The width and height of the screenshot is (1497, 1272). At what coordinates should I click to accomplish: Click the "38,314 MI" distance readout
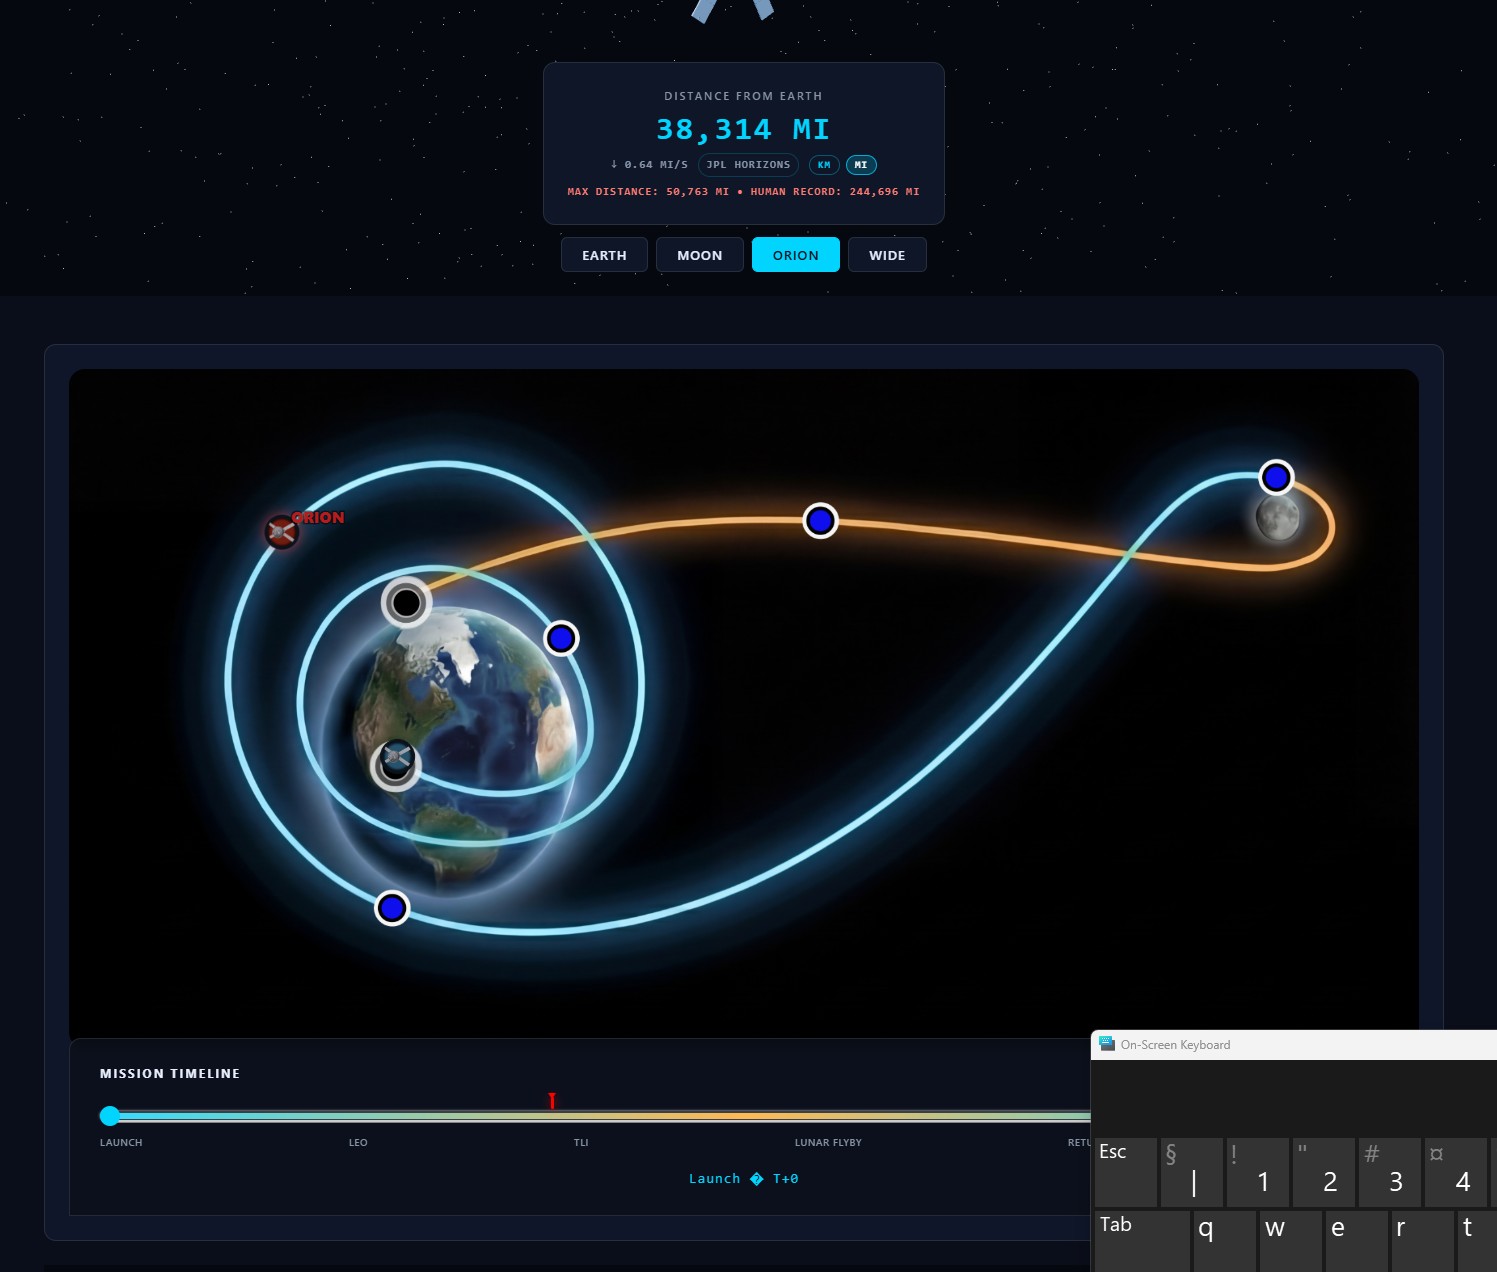click(743, 130)
